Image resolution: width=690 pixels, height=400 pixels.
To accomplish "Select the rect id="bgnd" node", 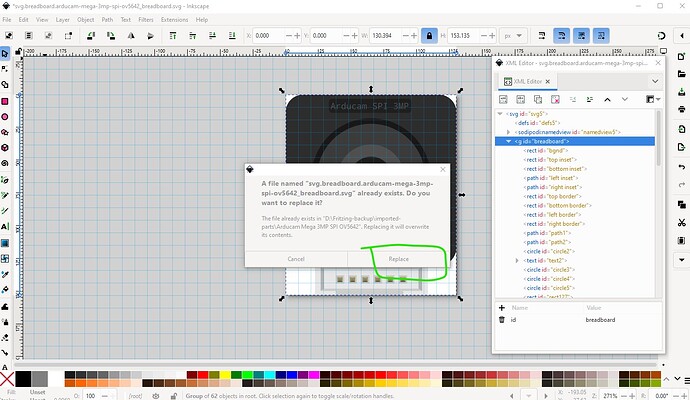I will point(545,150).
